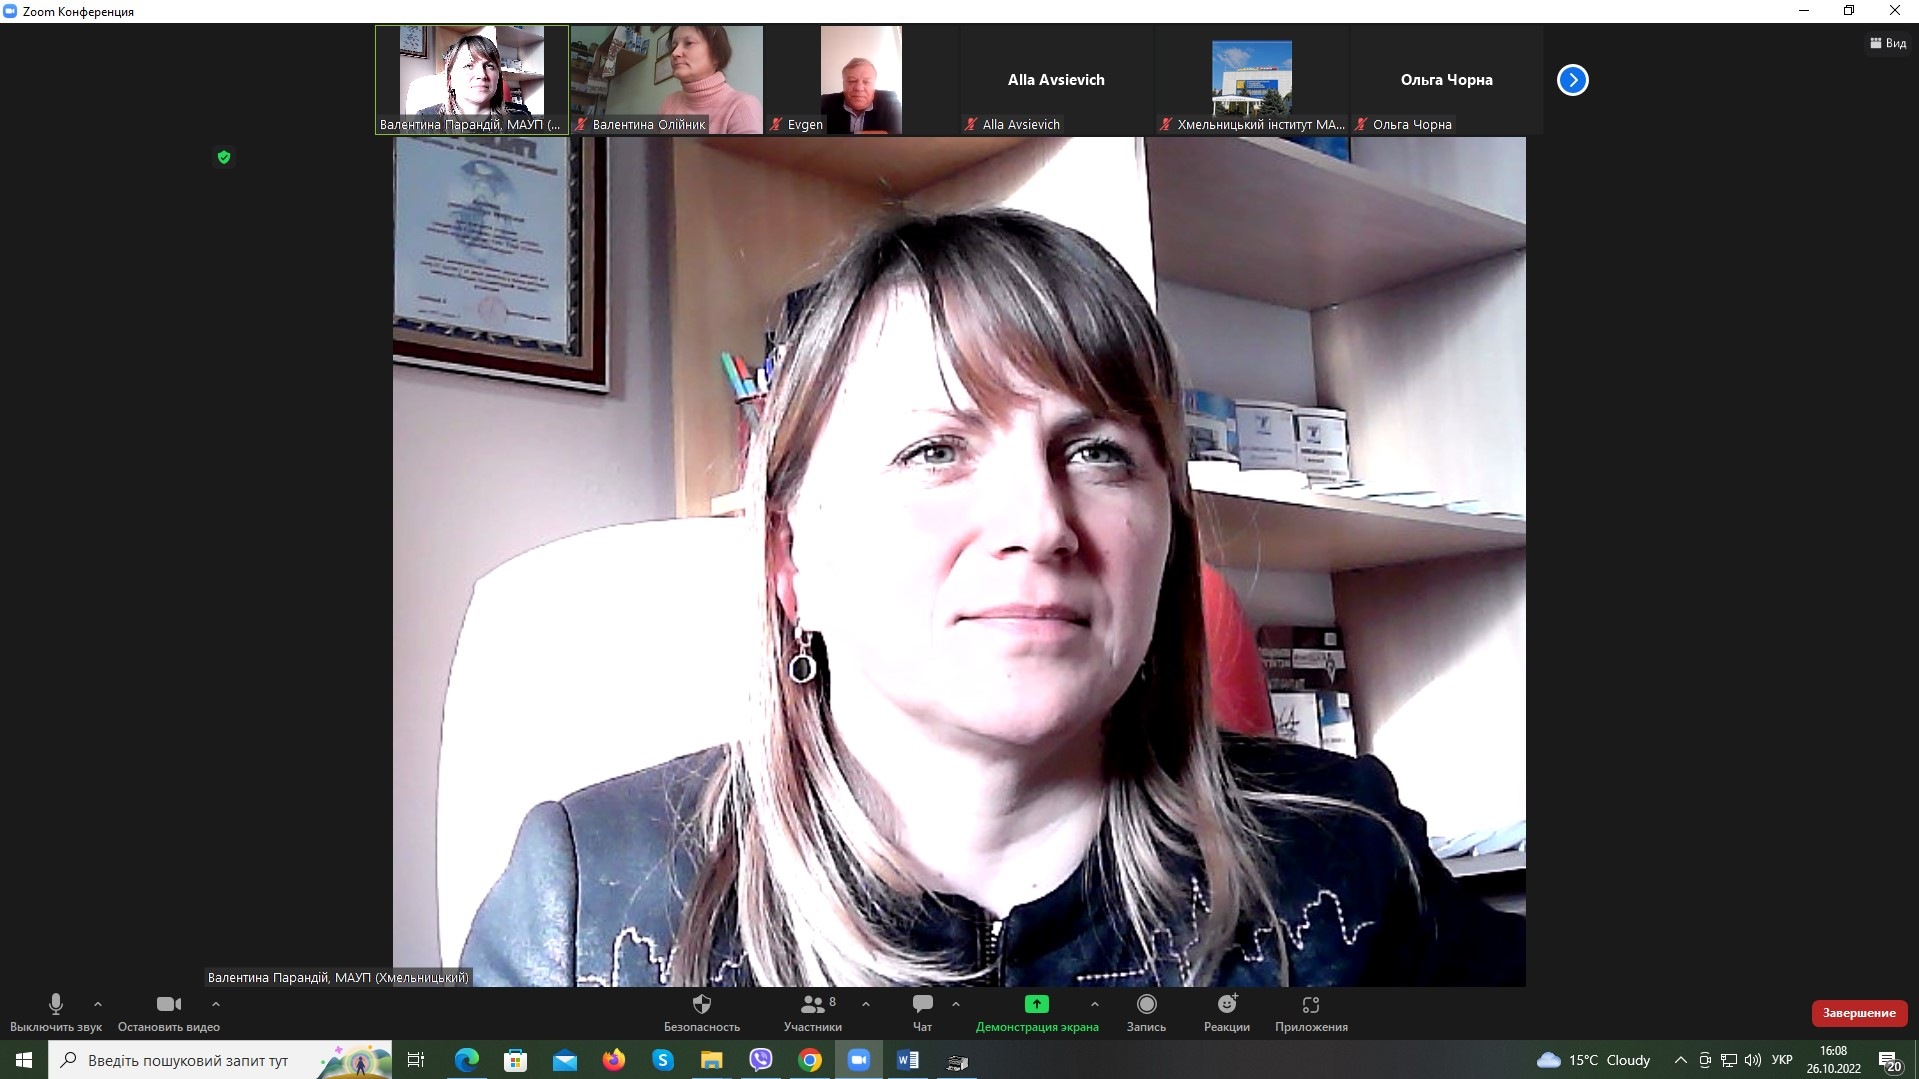Launch Google Chrome from taskbar

click(810, 1060)
